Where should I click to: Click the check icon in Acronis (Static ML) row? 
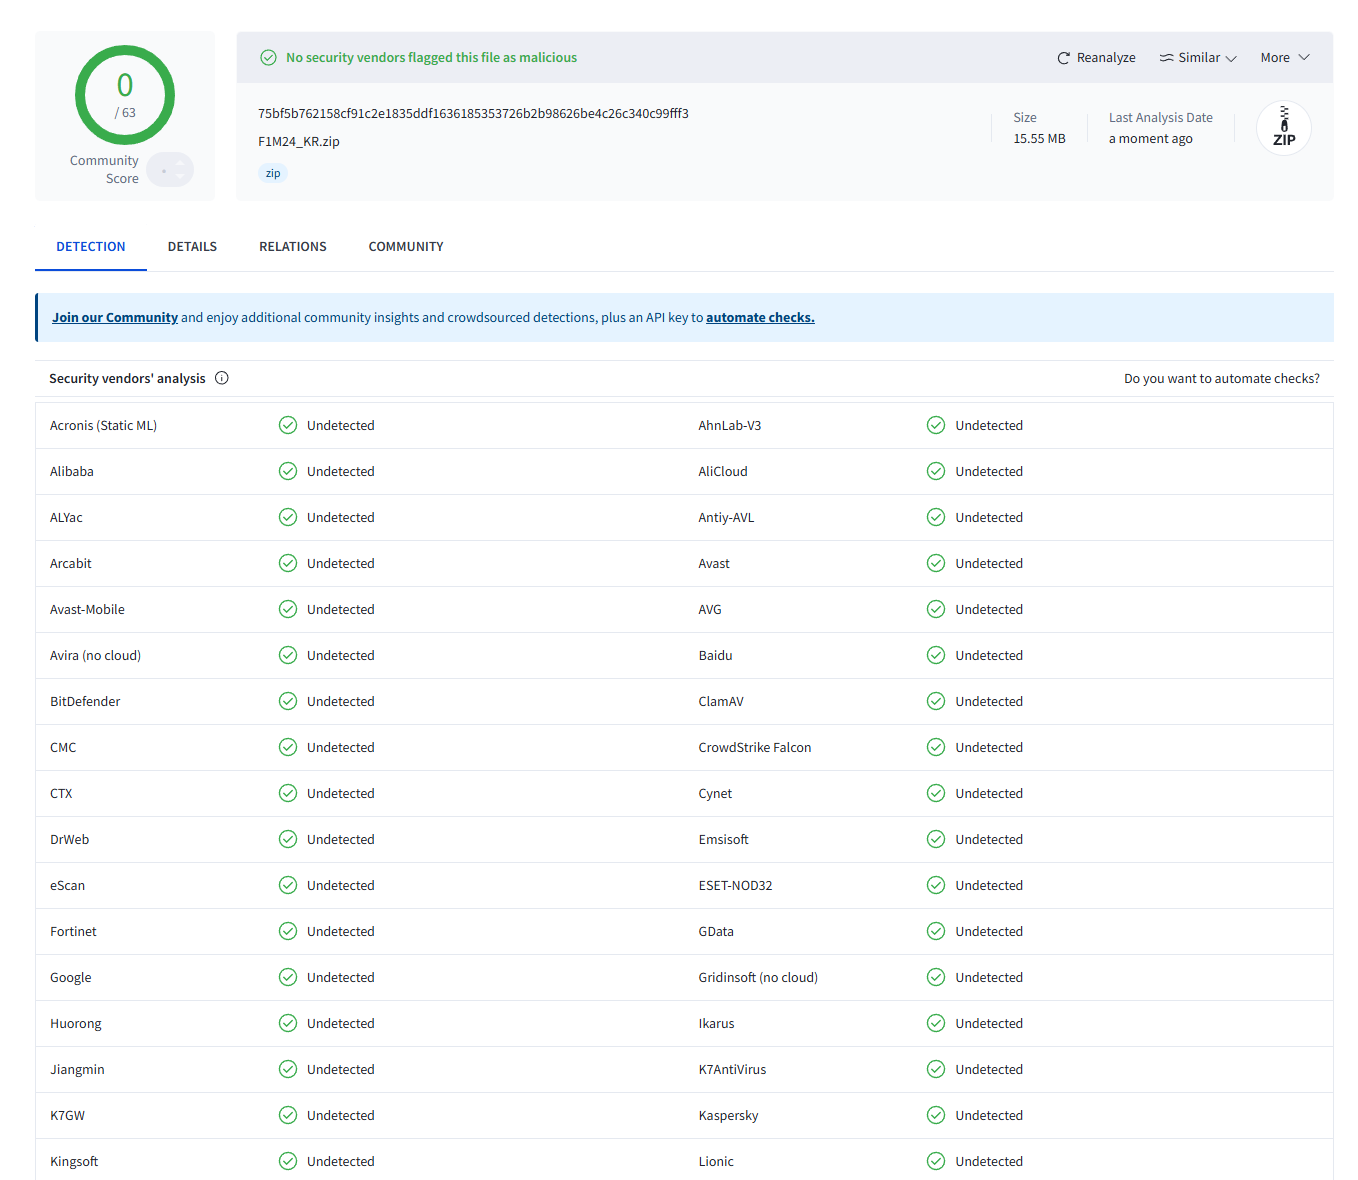[x=288, y=425]
